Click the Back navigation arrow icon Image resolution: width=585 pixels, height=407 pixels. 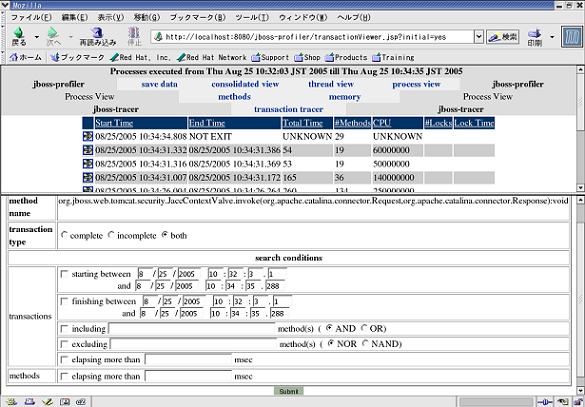click(x=18, y=34)
